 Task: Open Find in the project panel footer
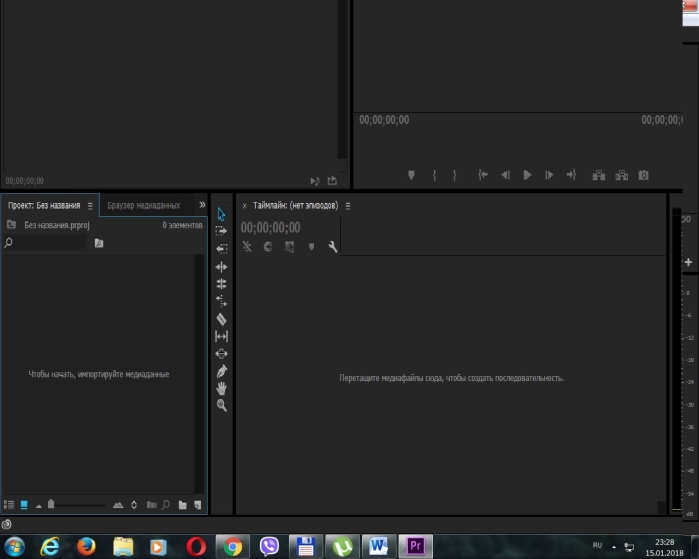click(x=166, y=505)
